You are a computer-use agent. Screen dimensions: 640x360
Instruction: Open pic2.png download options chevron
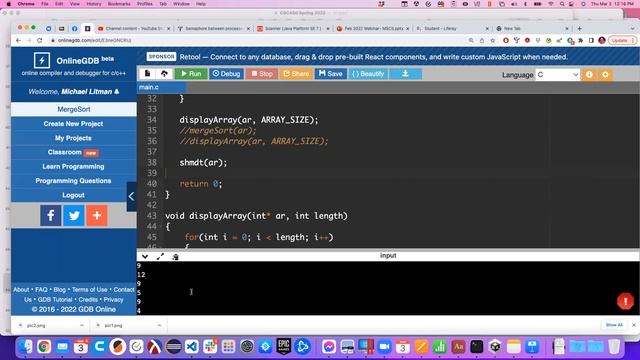82,325
